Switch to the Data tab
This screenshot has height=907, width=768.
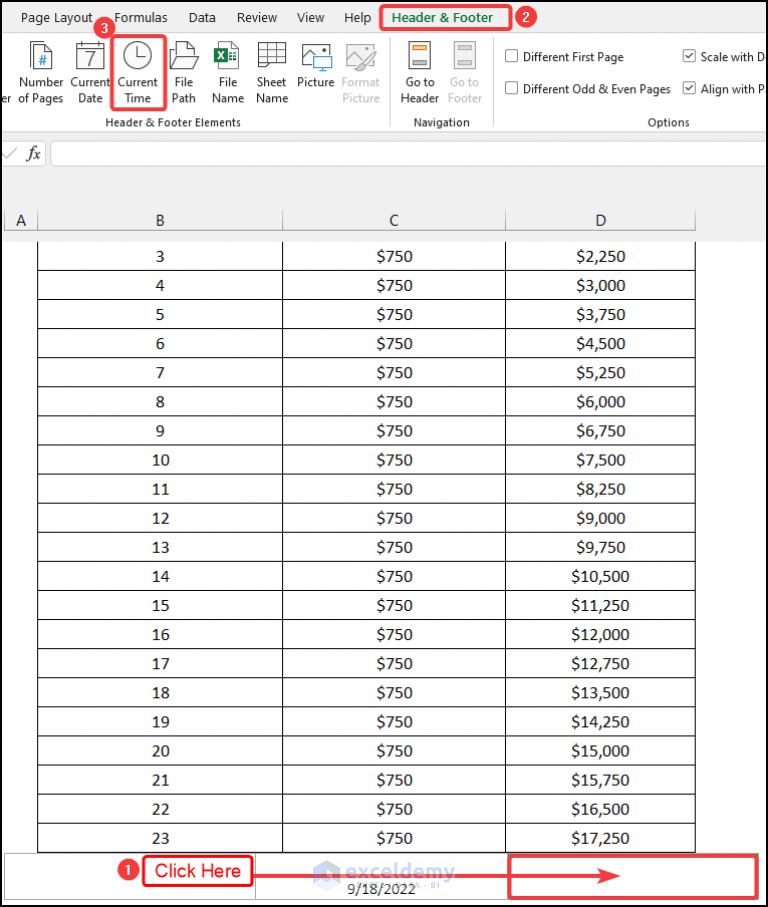(202, 17)
